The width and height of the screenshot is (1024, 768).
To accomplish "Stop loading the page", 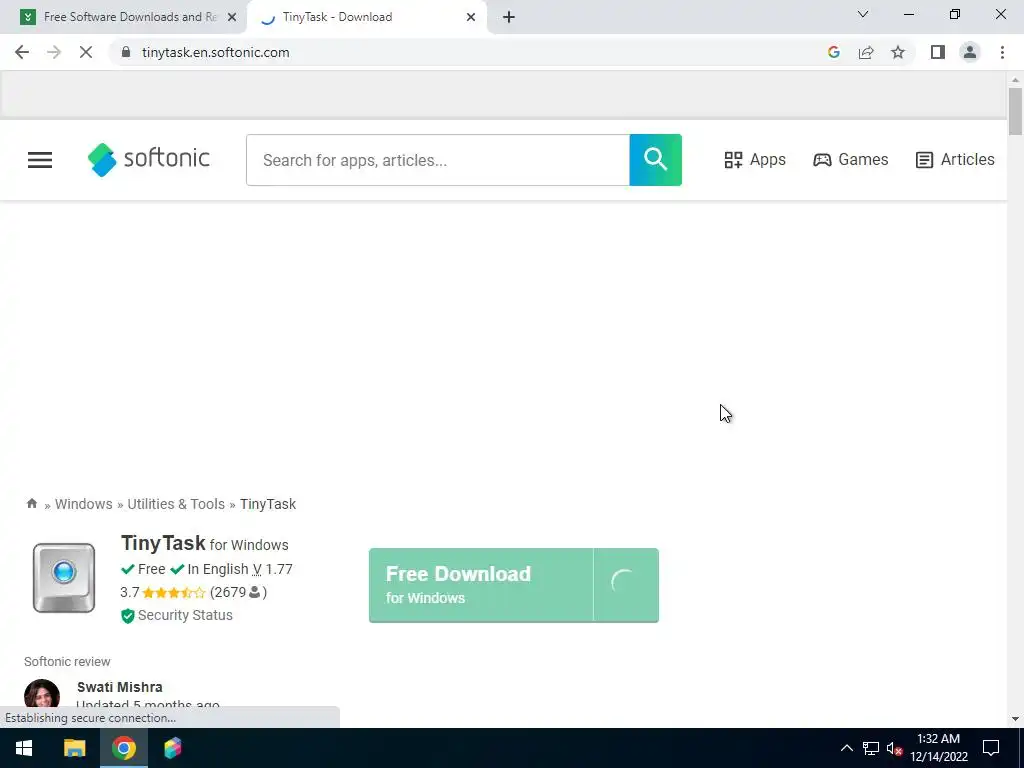I will tap(86, 52).
